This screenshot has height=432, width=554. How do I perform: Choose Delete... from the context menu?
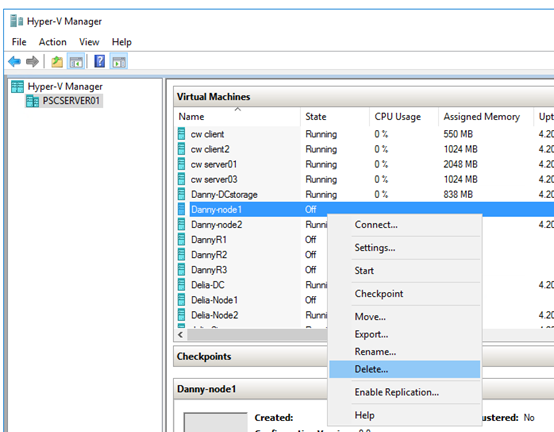pyautogui.click(x=405, y=369)
